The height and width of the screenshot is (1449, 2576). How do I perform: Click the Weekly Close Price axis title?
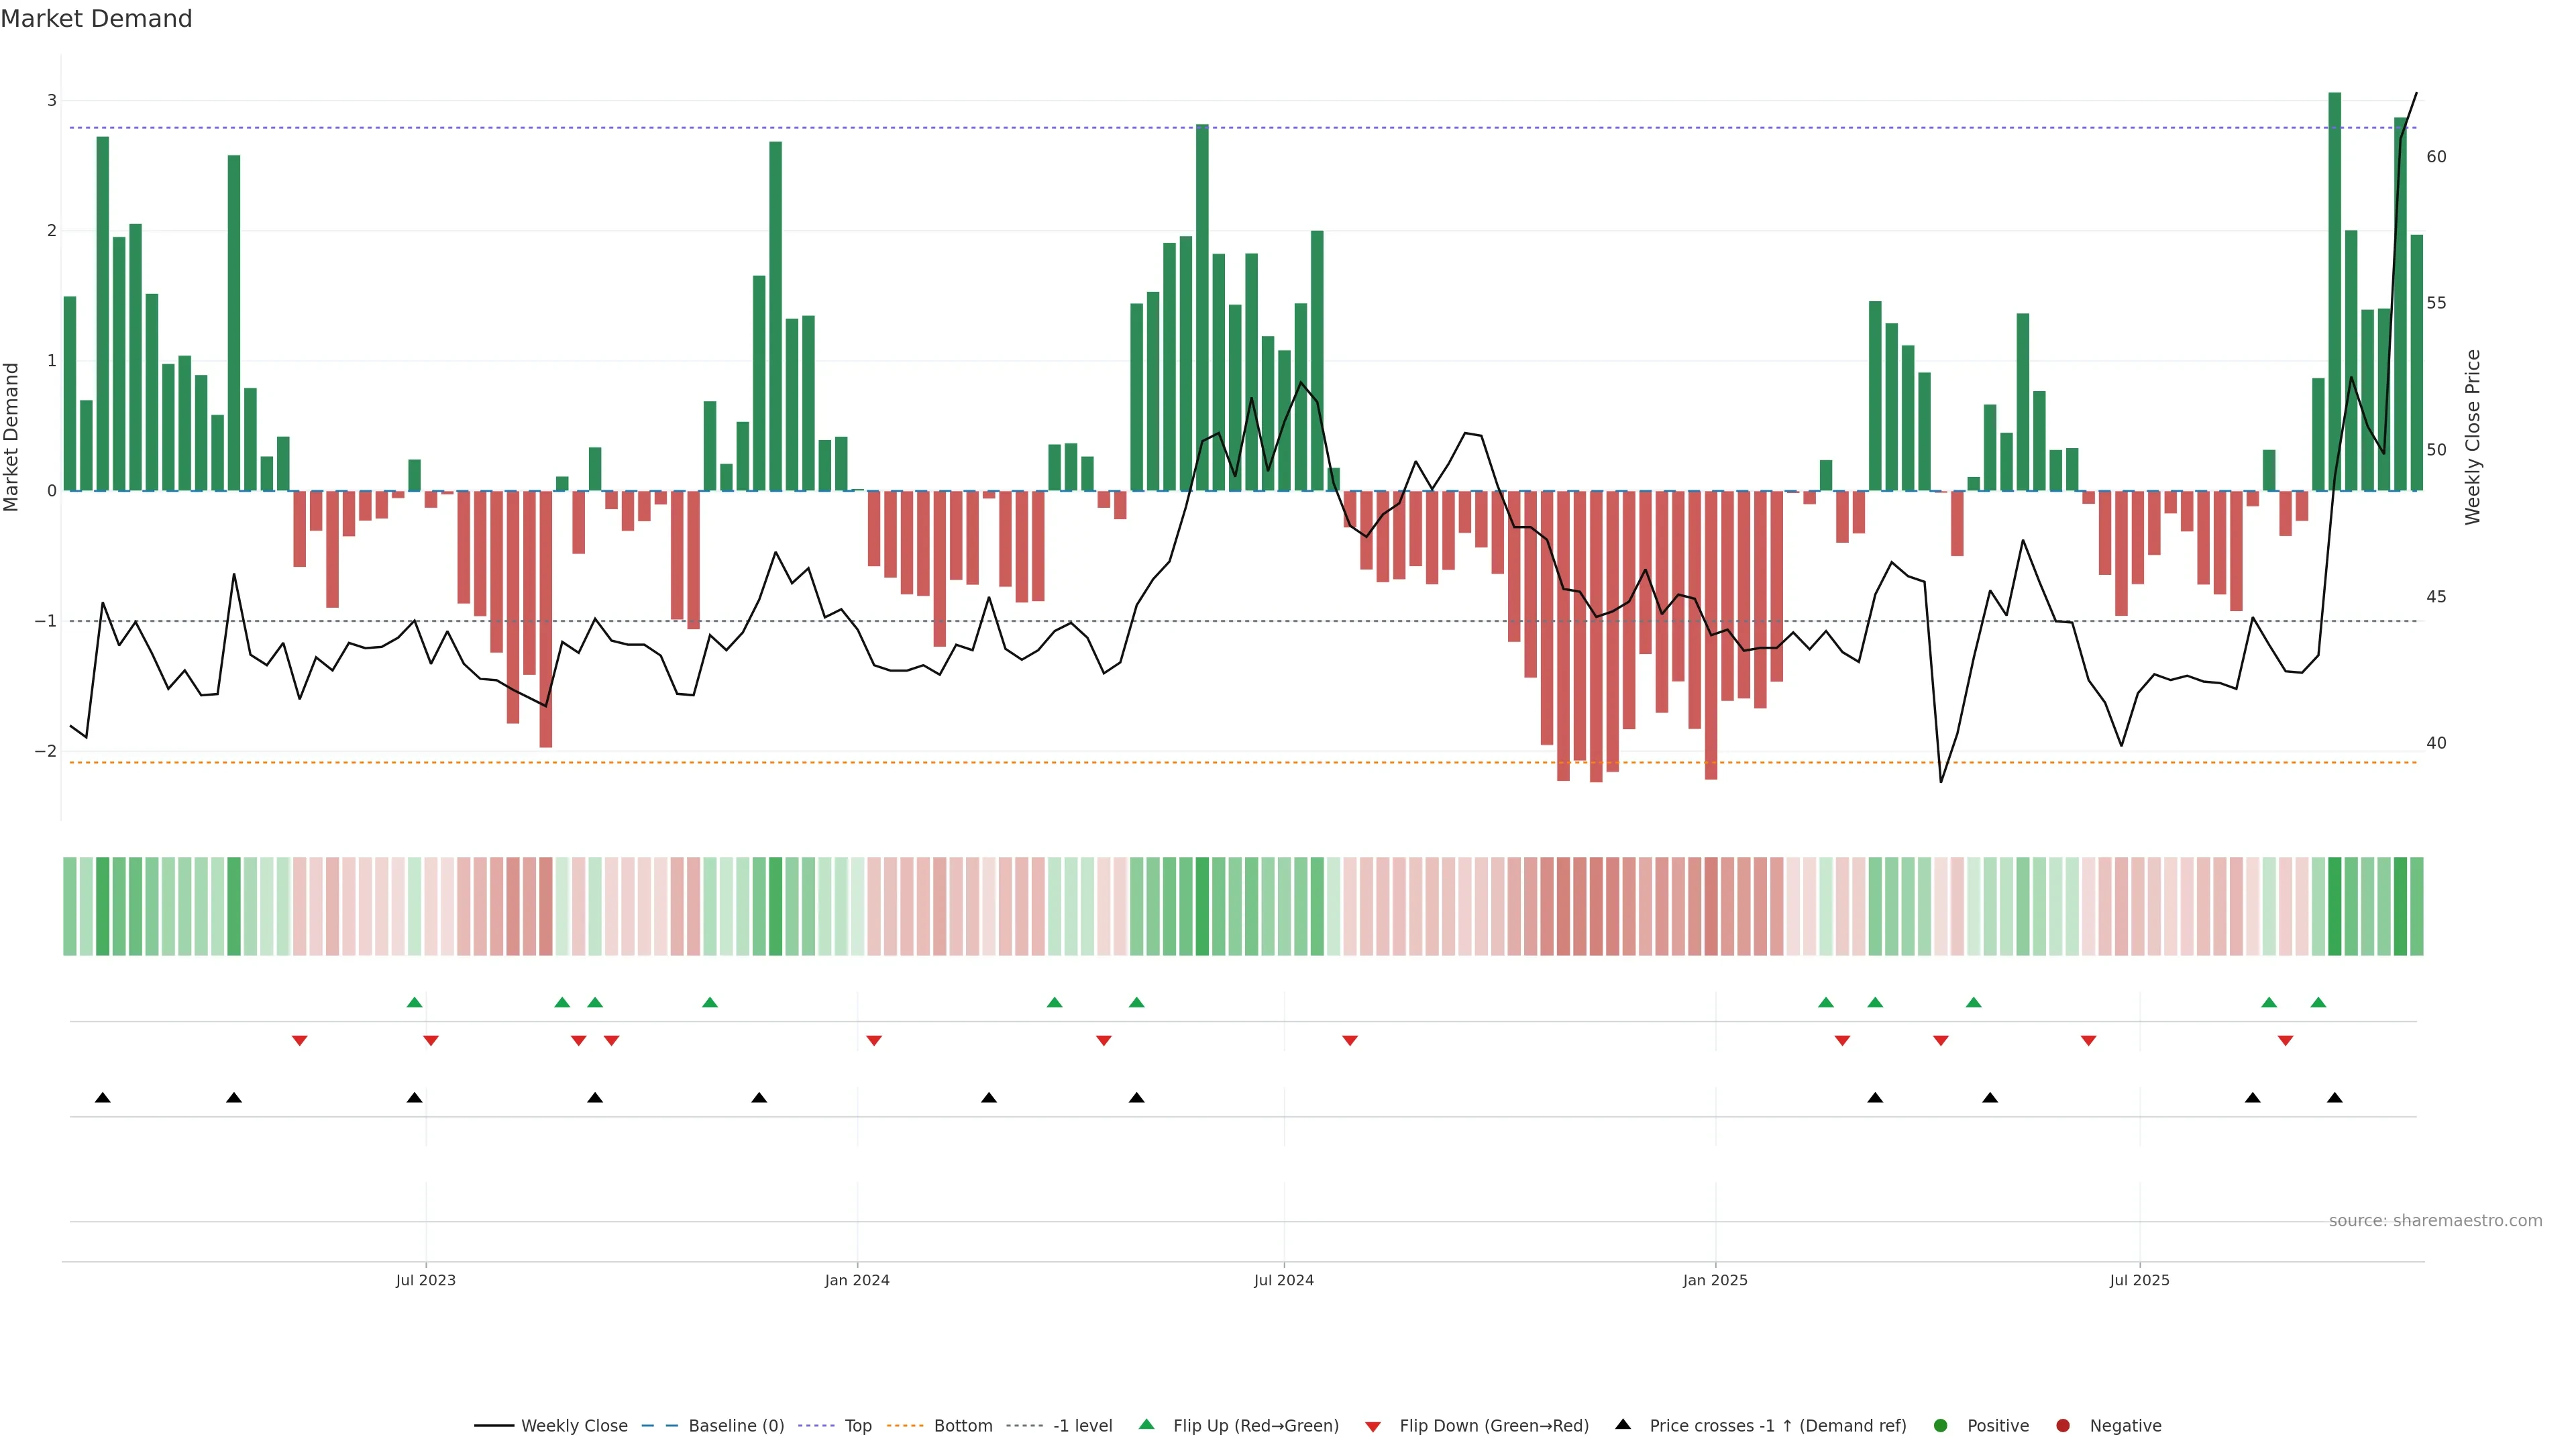(x=2473, y=437)
